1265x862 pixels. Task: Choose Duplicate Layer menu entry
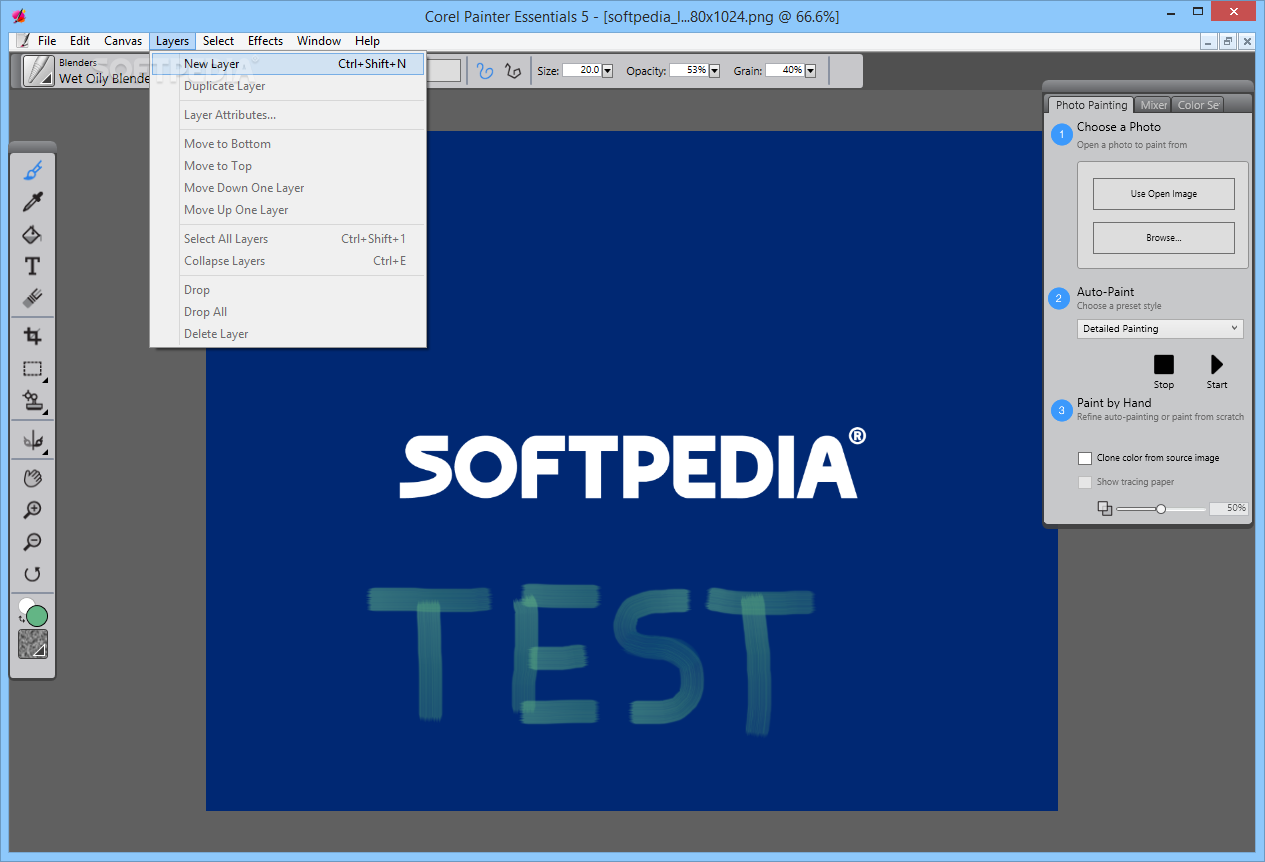pos(288,86)
